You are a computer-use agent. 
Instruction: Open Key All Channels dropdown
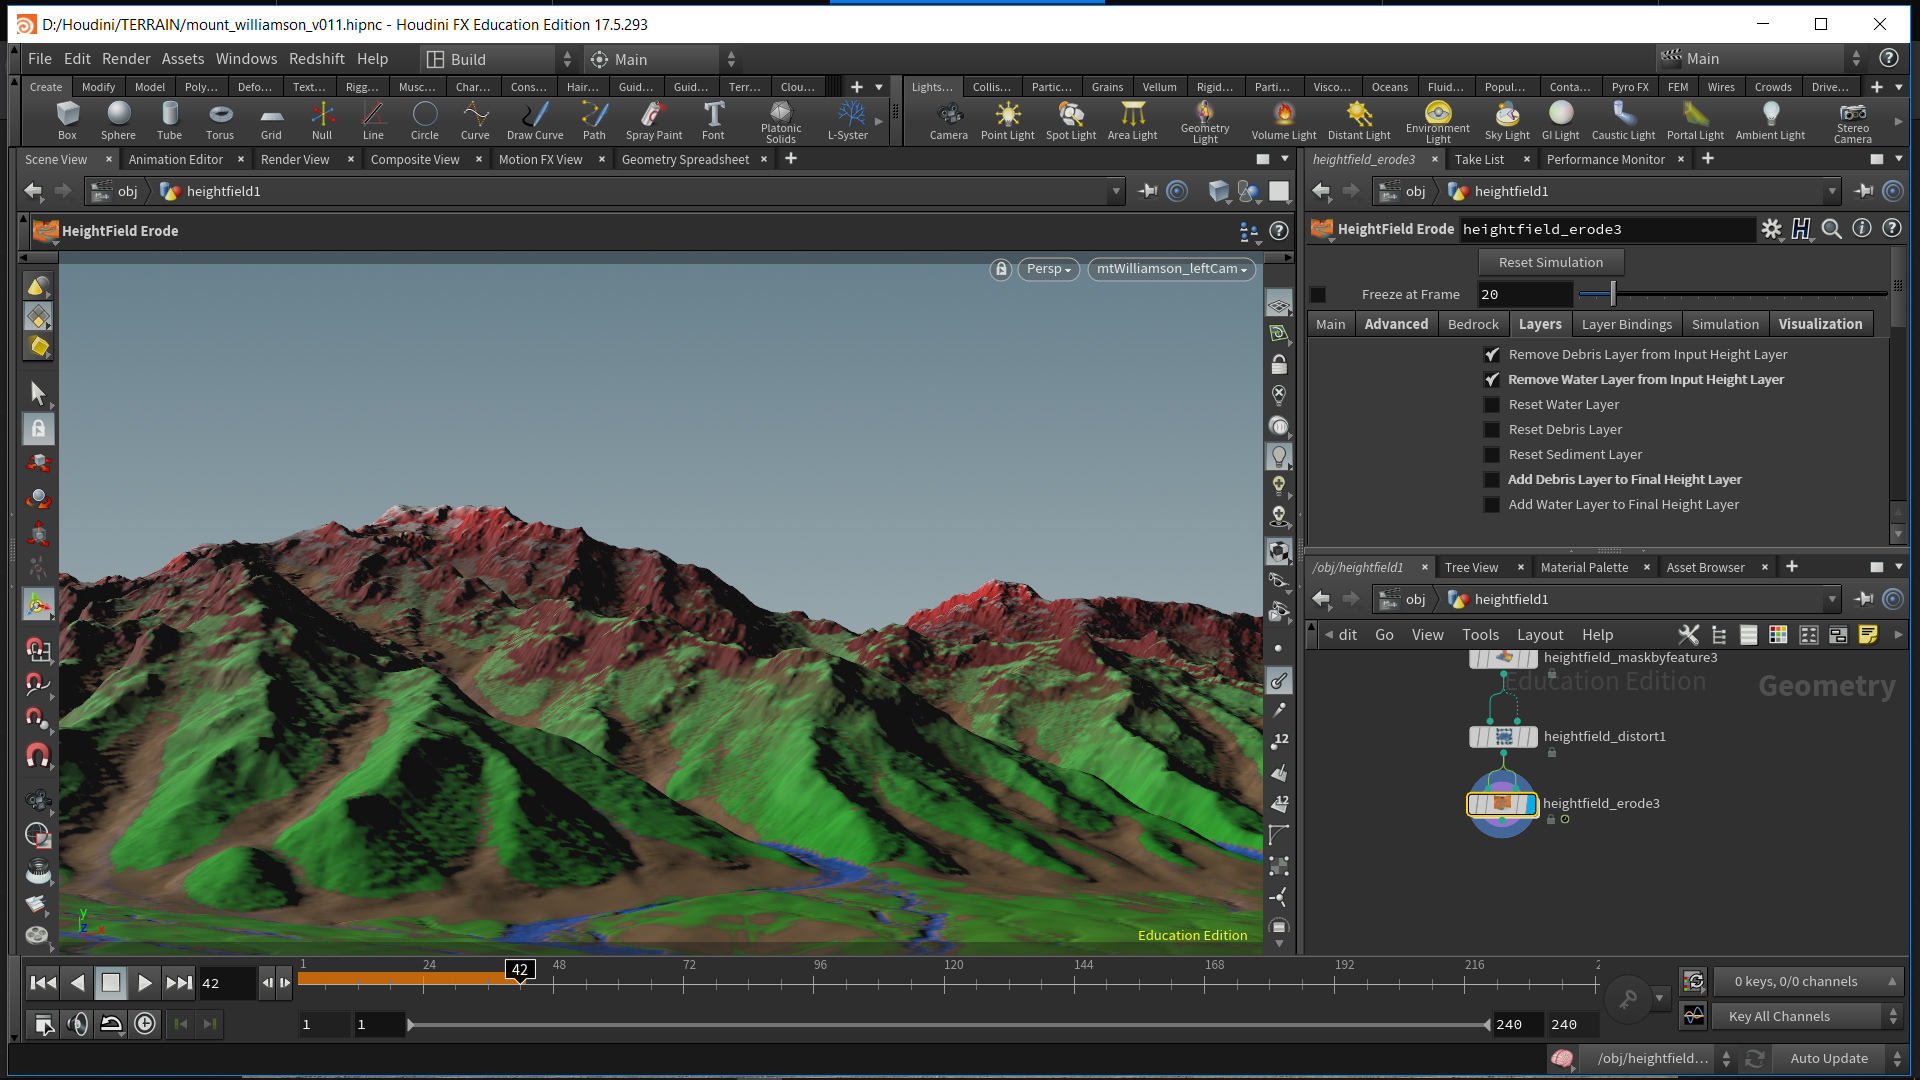click(1808, 1016)
